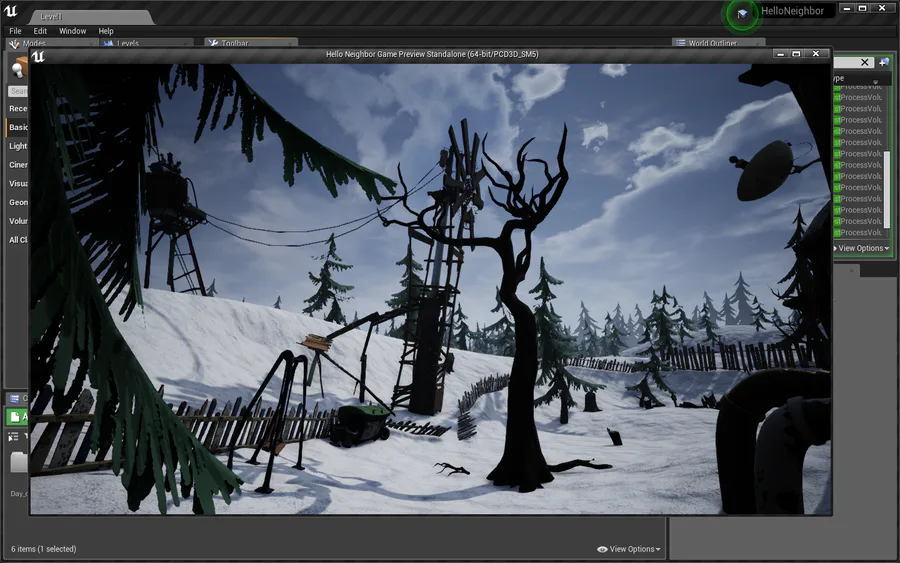Viewport: 900px width, 563px height.
Task: Clear the World Outliner search box
Action: coord(864,62)
